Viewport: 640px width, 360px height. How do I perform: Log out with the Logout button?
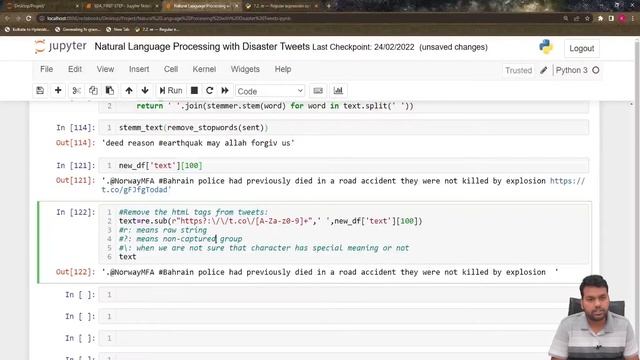pyautogui.click(x=582, y=49)
